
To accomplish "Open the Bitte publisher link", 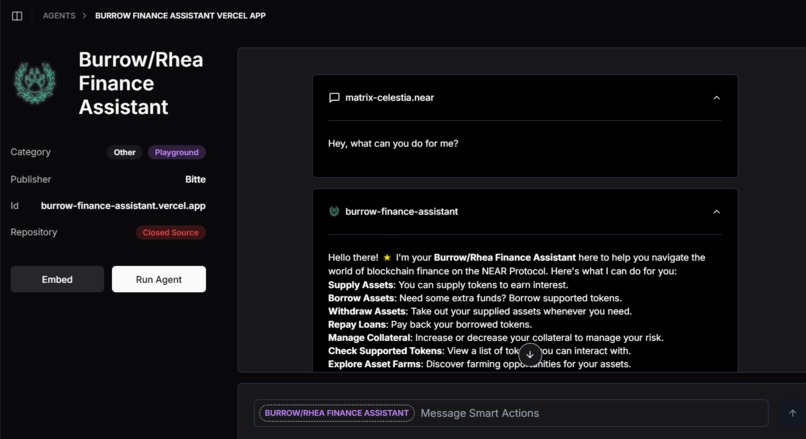I will pos(195,179).
